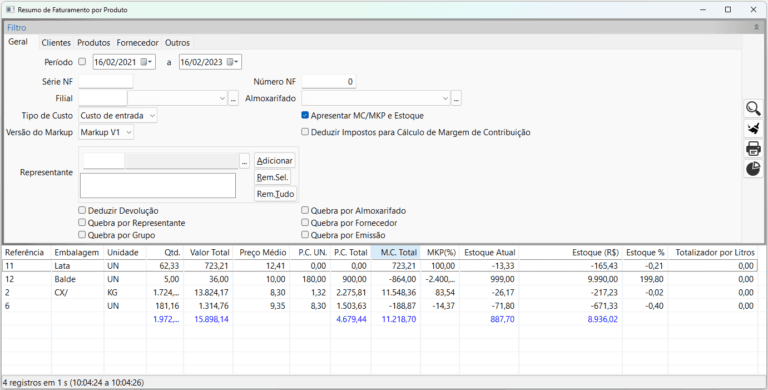Check Deduzir Devolução
The width and height of the screenshot is (768, 390).
click(x=82, y=210)
